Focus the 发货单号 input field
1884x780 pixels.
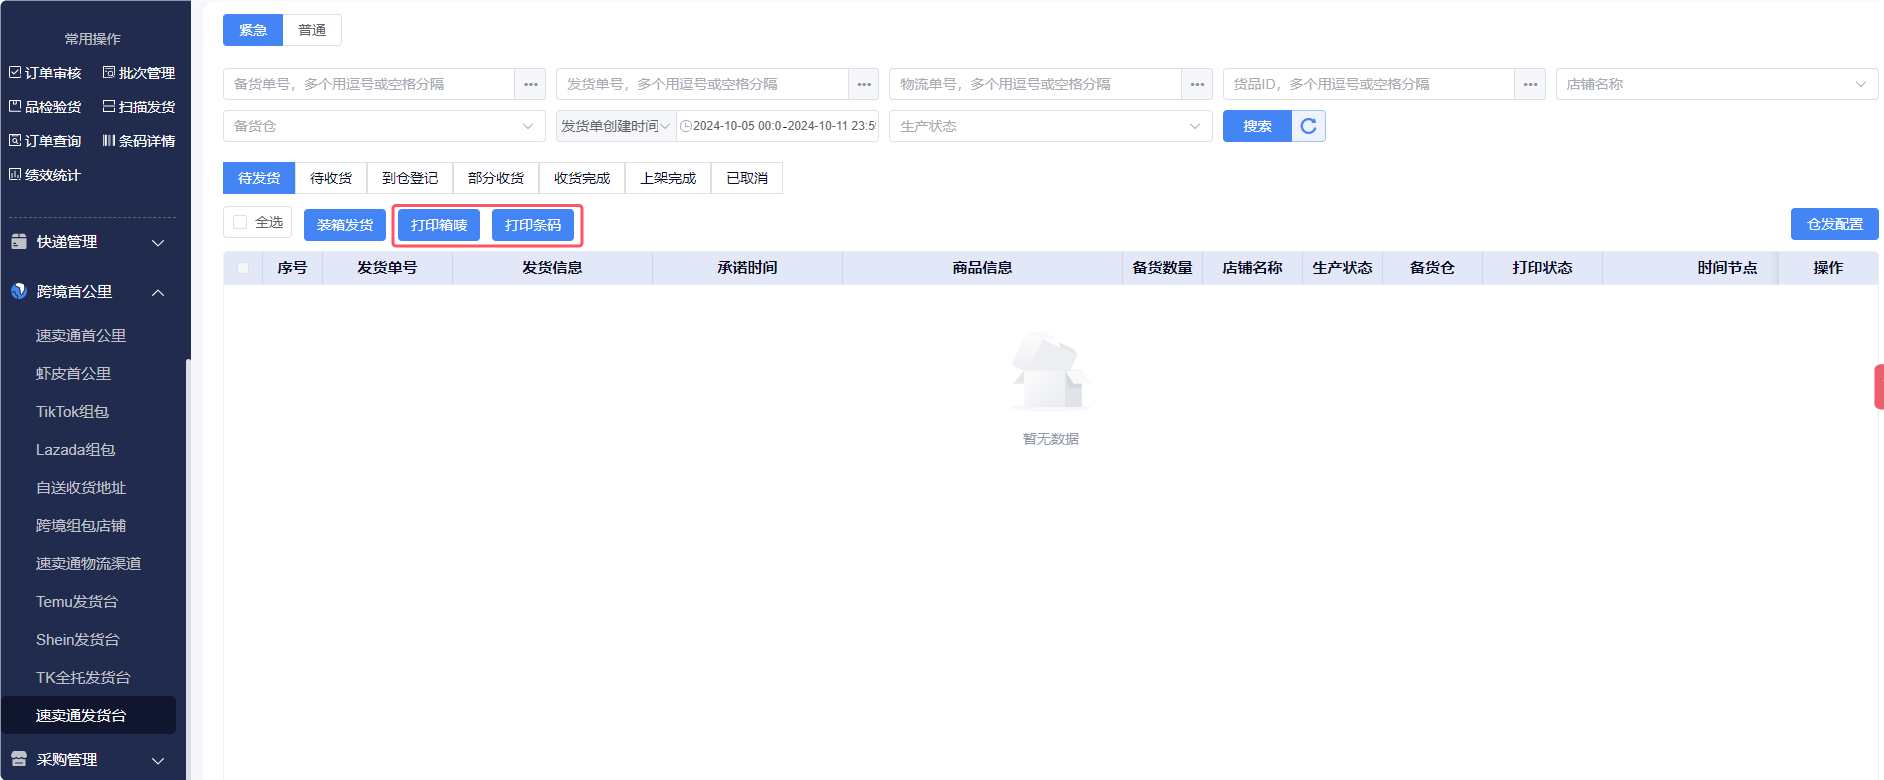702,84
